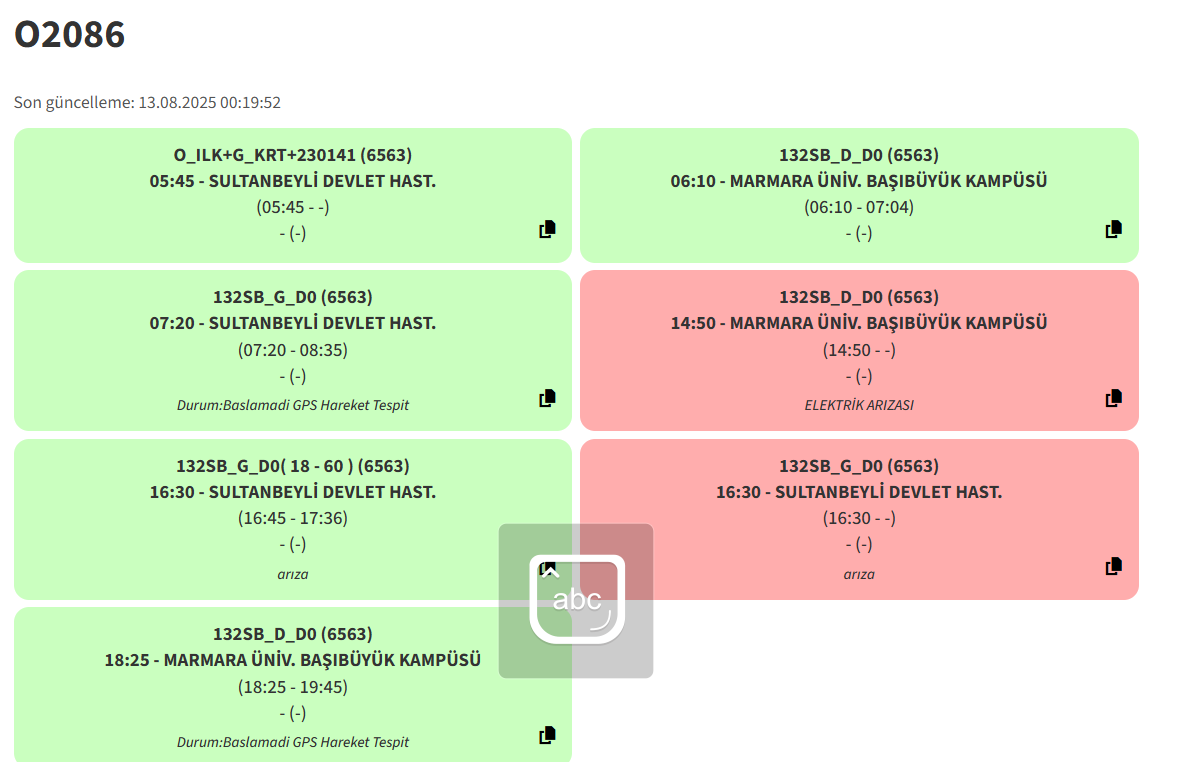Viewport: 1177px width, 762px height.
Task: Copy the 07:20 Sultanbeyli Devlet Hast. card
Action: click(547, 398)
